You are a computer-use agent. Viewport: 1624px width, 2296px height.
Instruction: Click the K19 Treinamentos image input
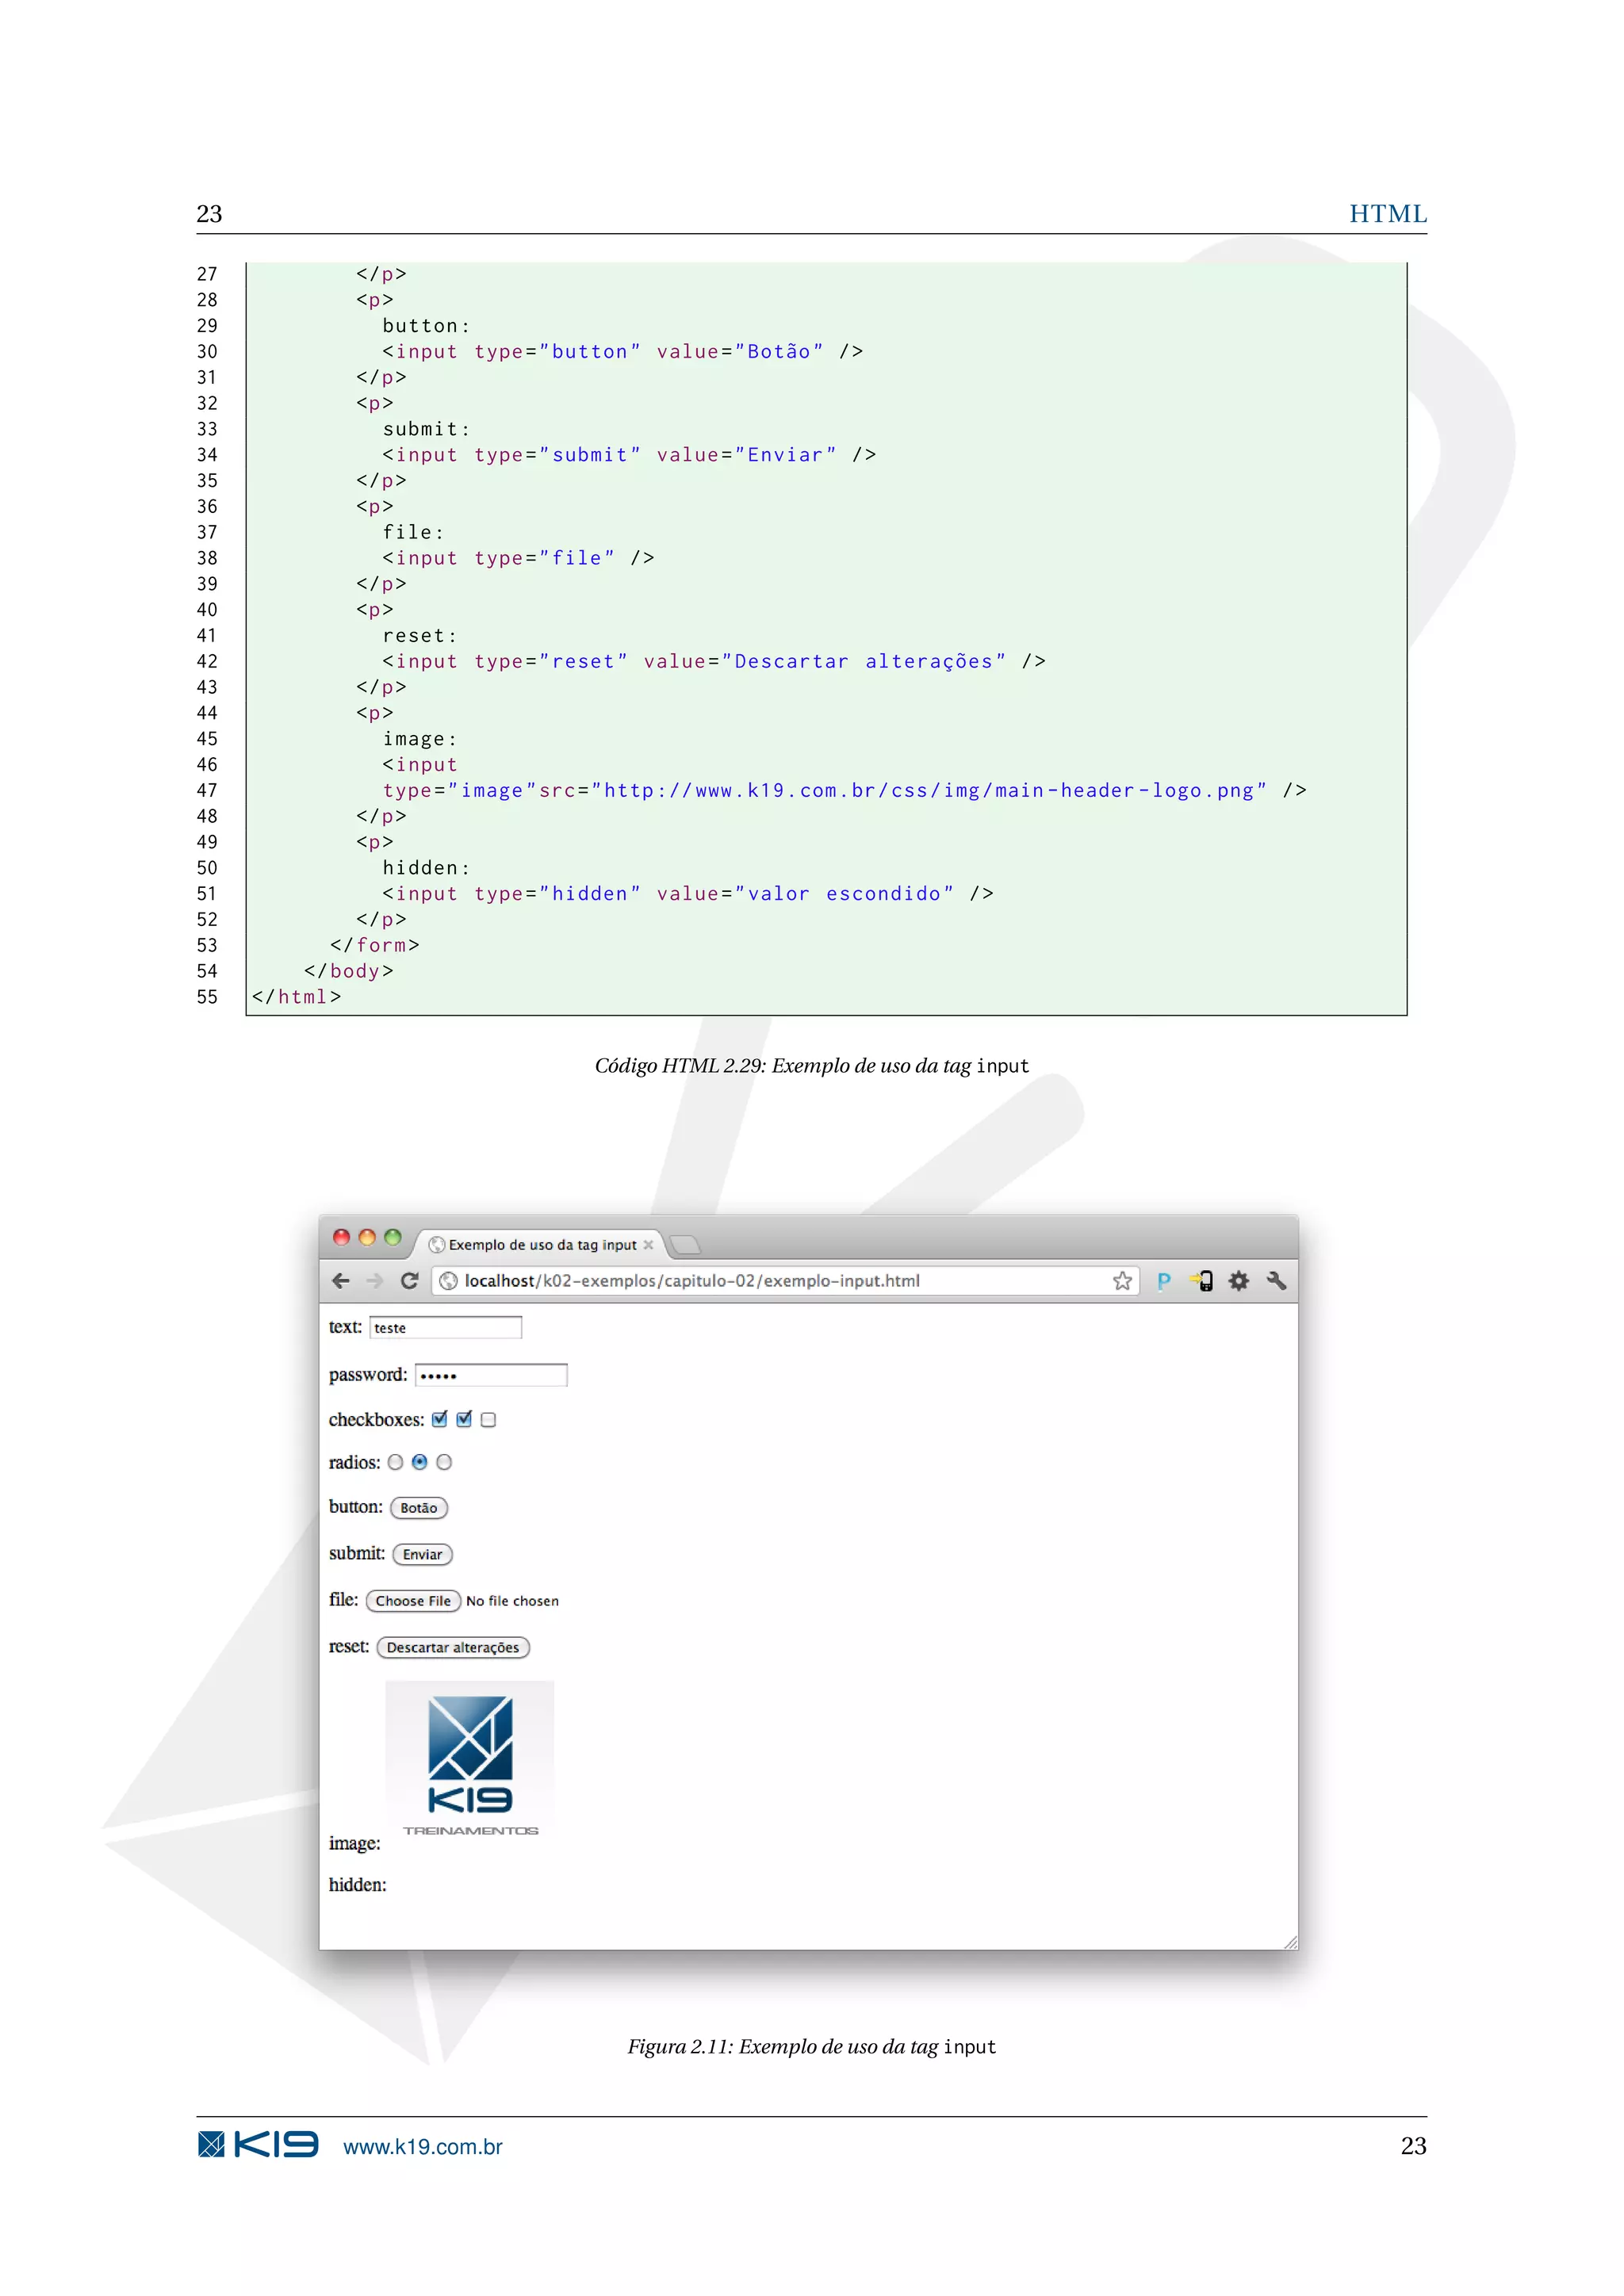click(470, 1765)
